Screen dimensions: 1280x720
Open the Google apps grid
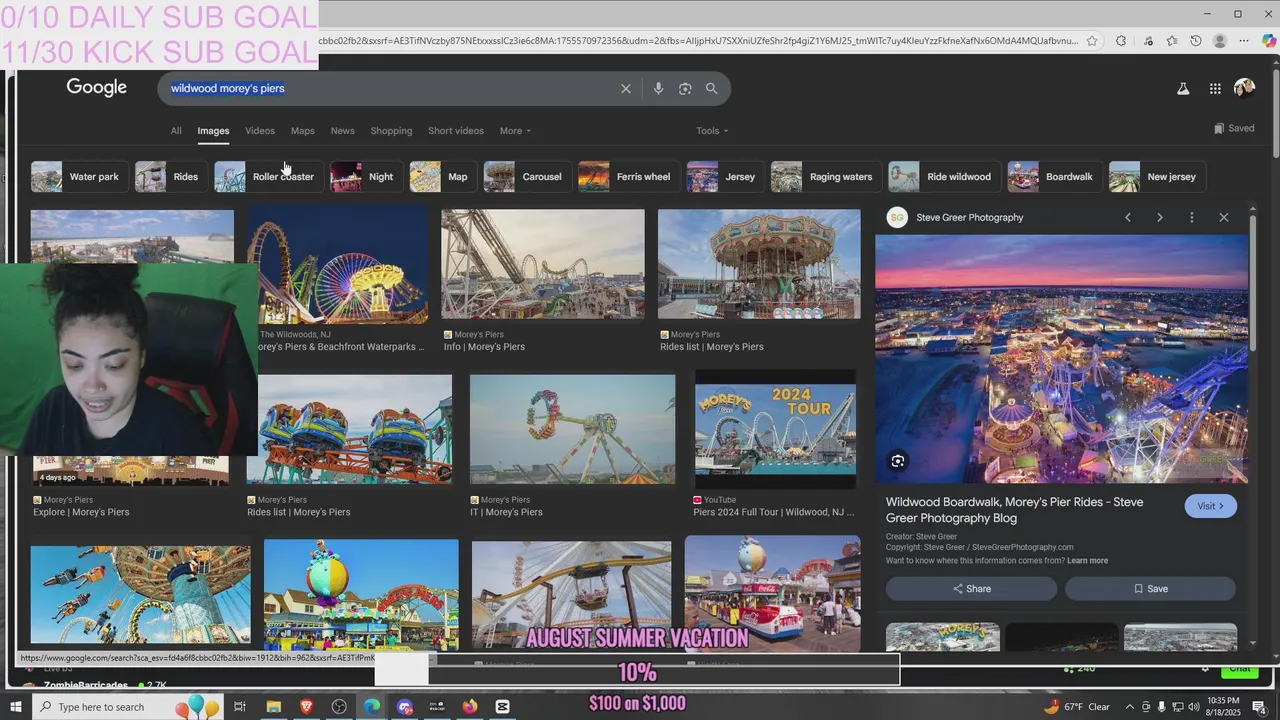(x=1215, y=89)
